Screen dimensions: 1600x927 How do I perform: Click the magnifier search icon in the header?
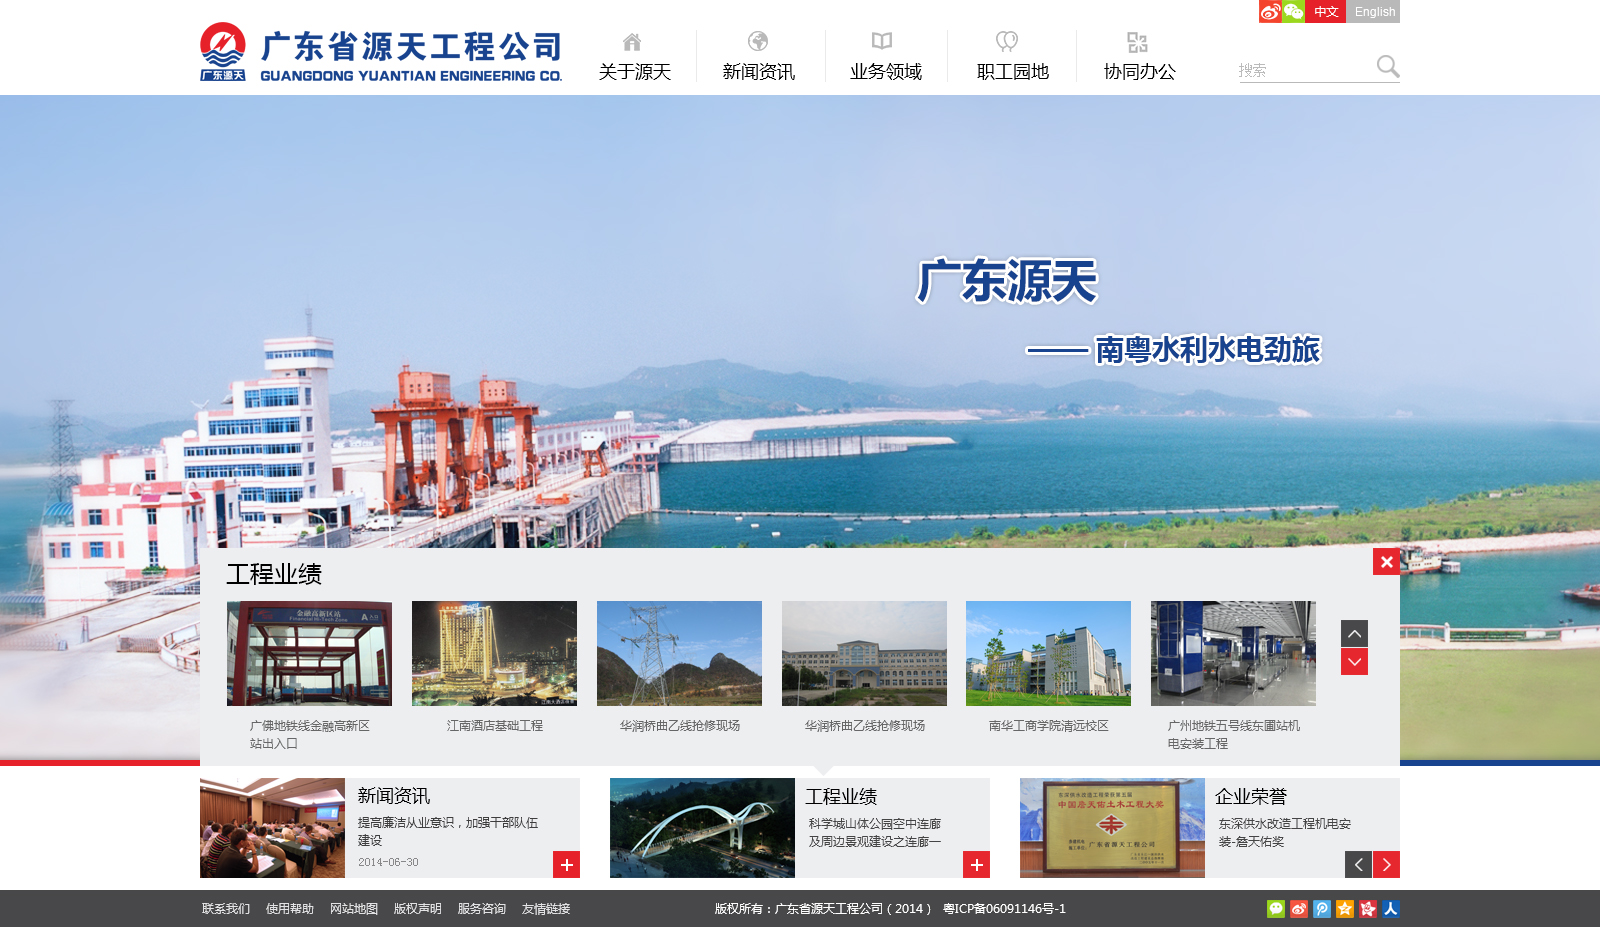[x=1387, y=67]
